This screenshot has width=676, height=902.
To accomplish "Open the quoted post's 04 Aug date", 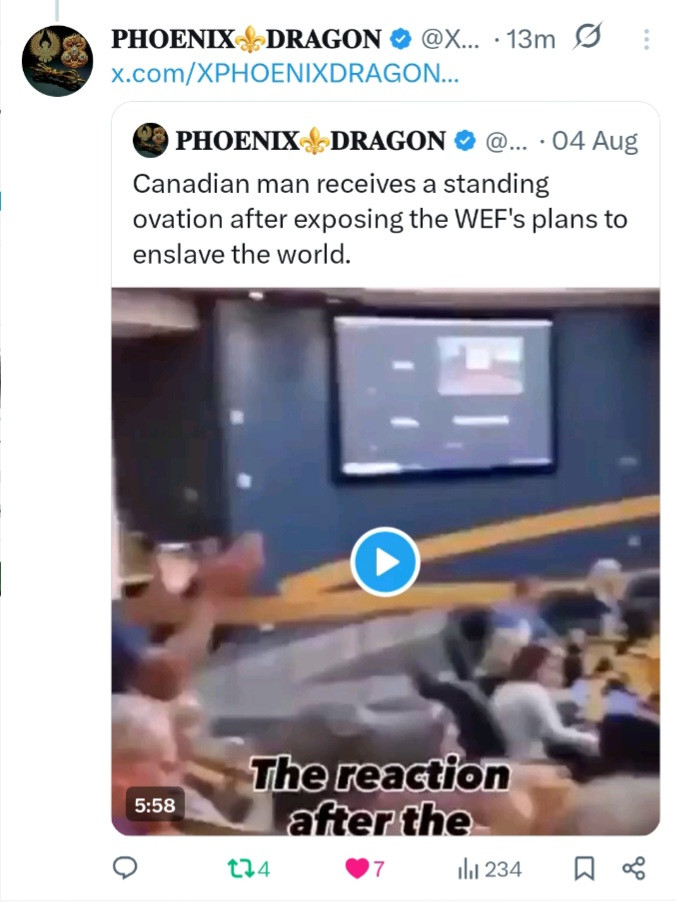I will (x=595, y=141).
